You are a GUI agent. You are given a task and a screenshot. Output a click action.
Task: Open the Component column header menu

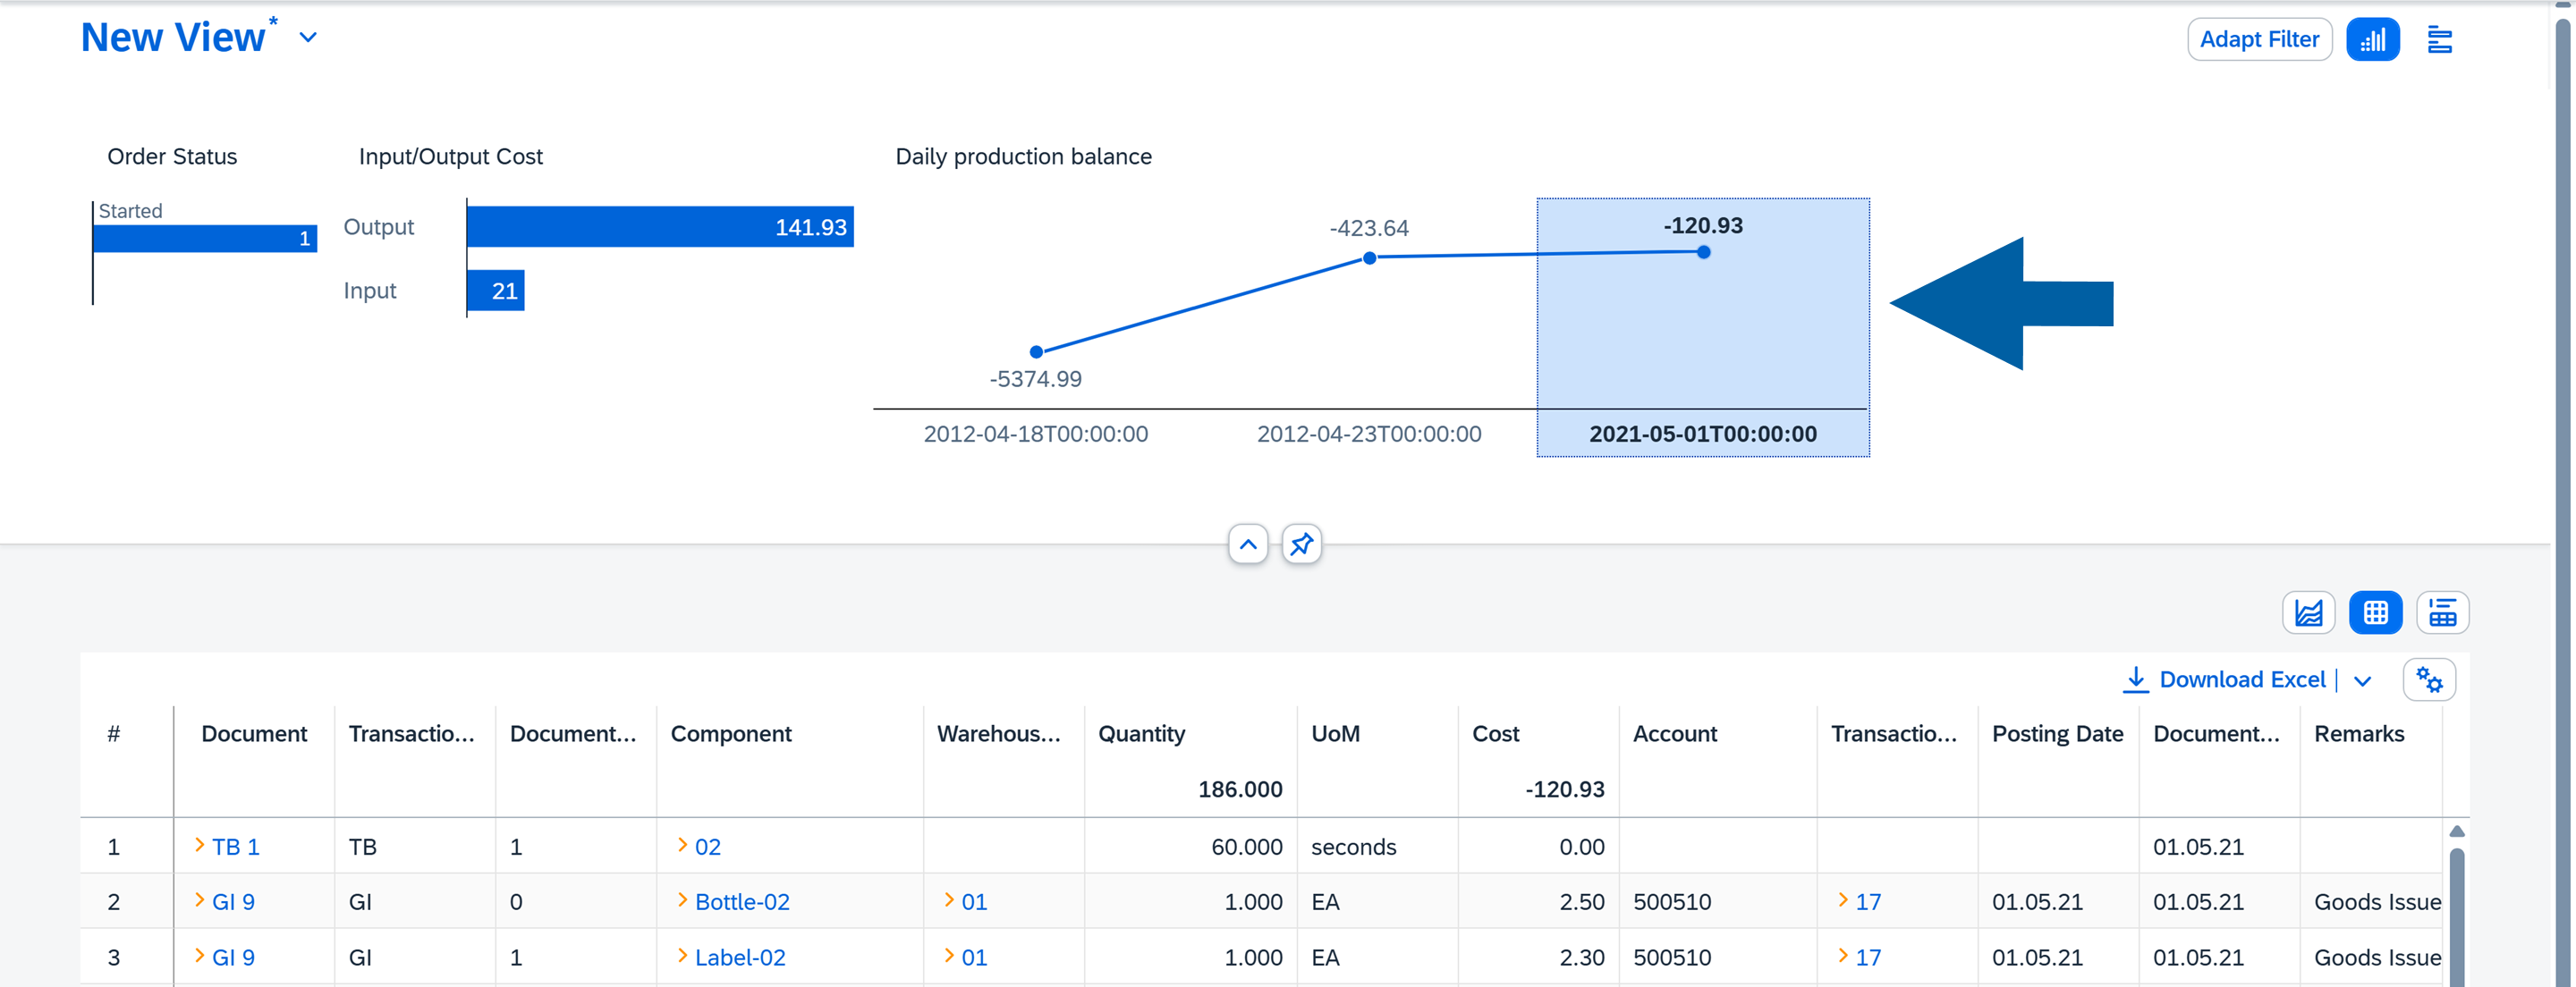coord(731,733)
